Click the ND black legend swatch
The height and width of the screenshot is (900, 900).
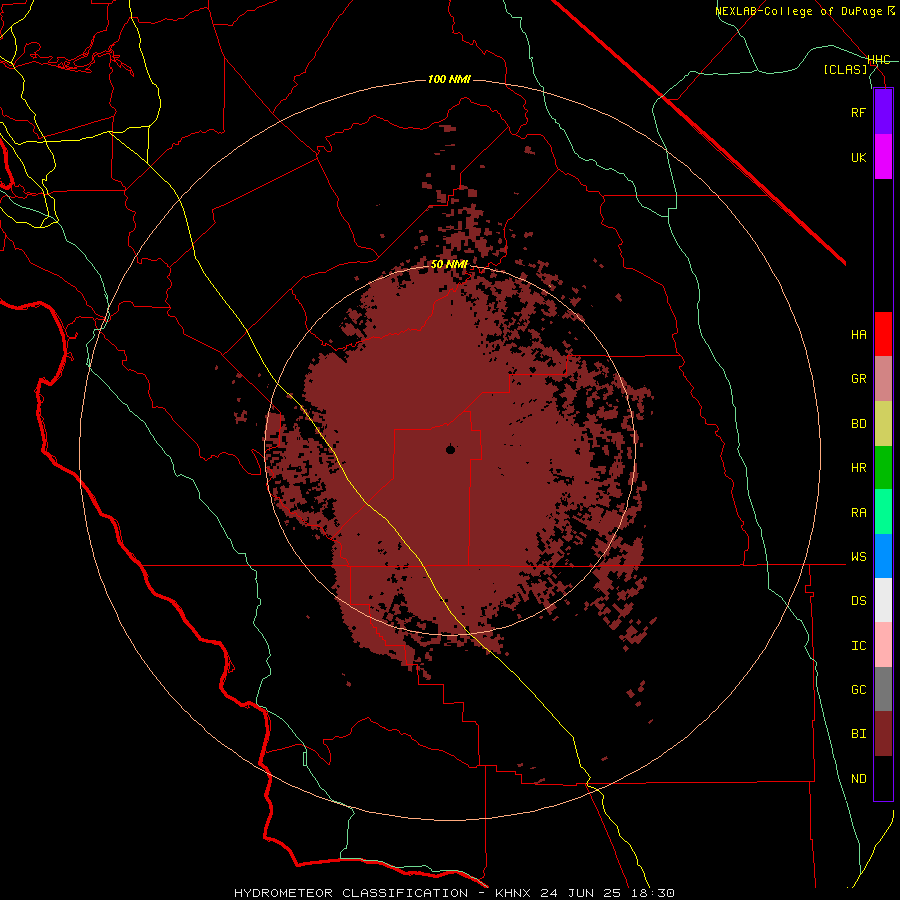[883, 778]
